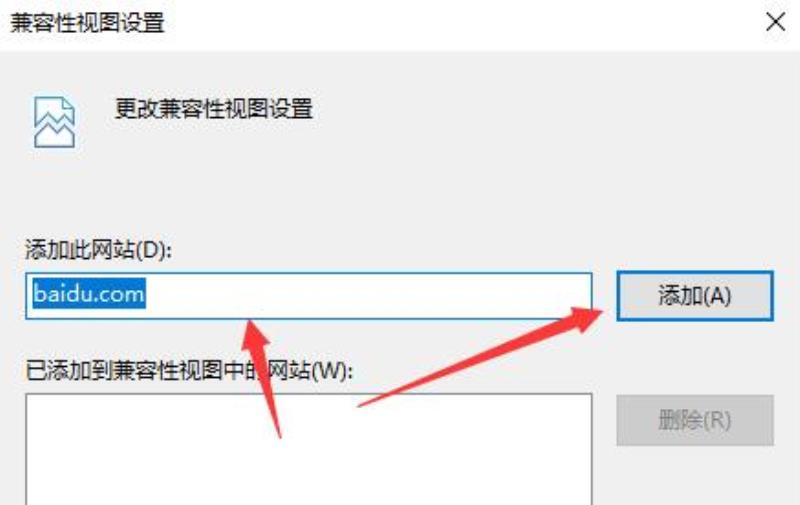Click the 添加此网站(D): label

point(99,250)
